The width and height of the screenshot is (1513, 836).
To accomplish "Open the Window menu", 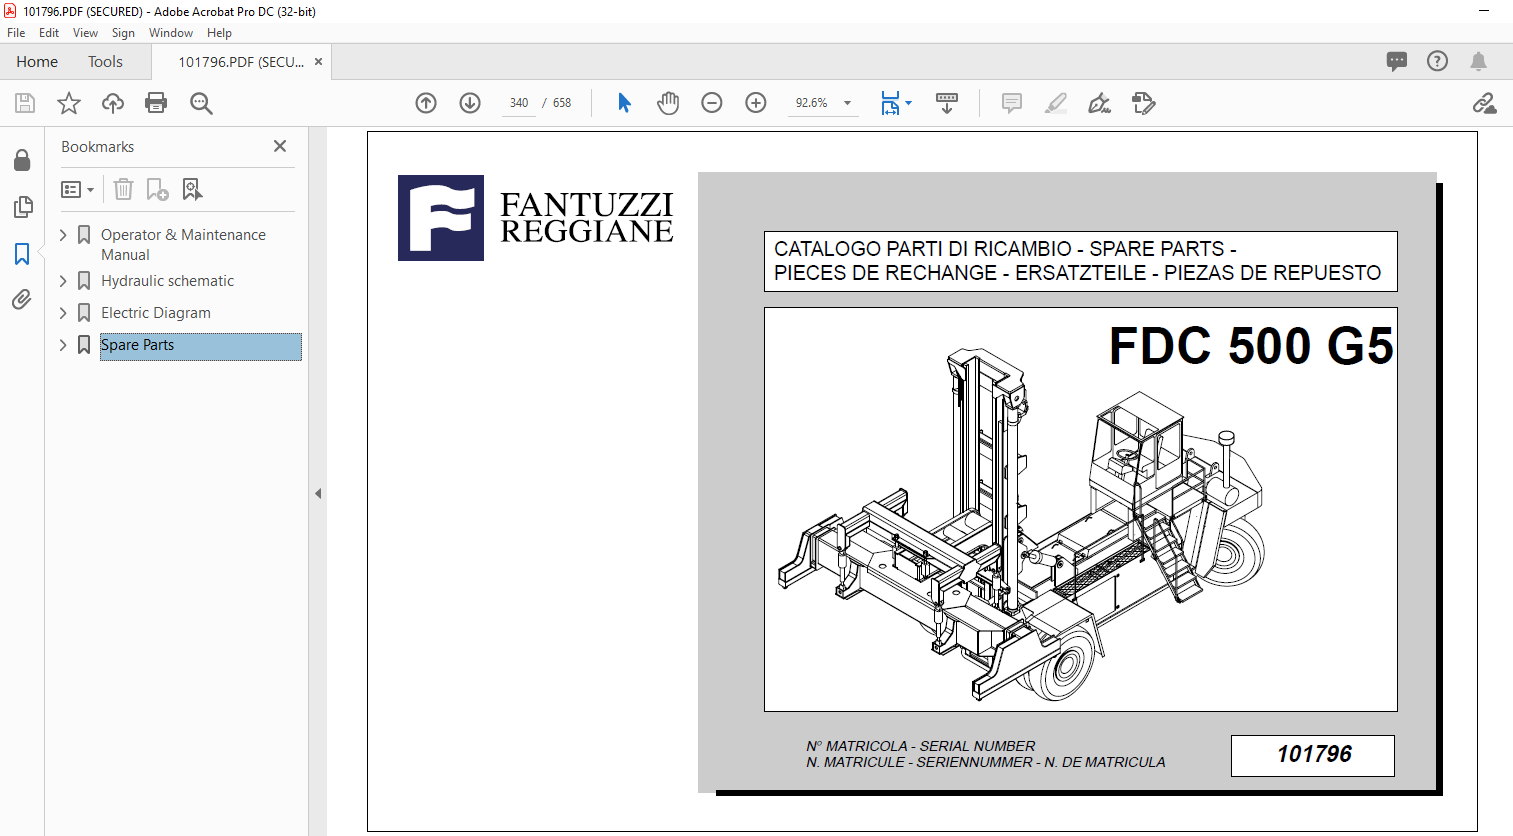I will point(171,33).
